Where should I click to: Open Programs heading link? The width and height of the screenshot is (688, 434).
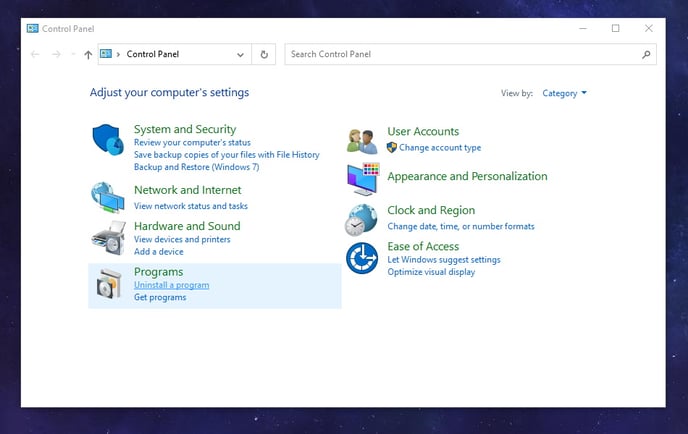click(158, 272)
